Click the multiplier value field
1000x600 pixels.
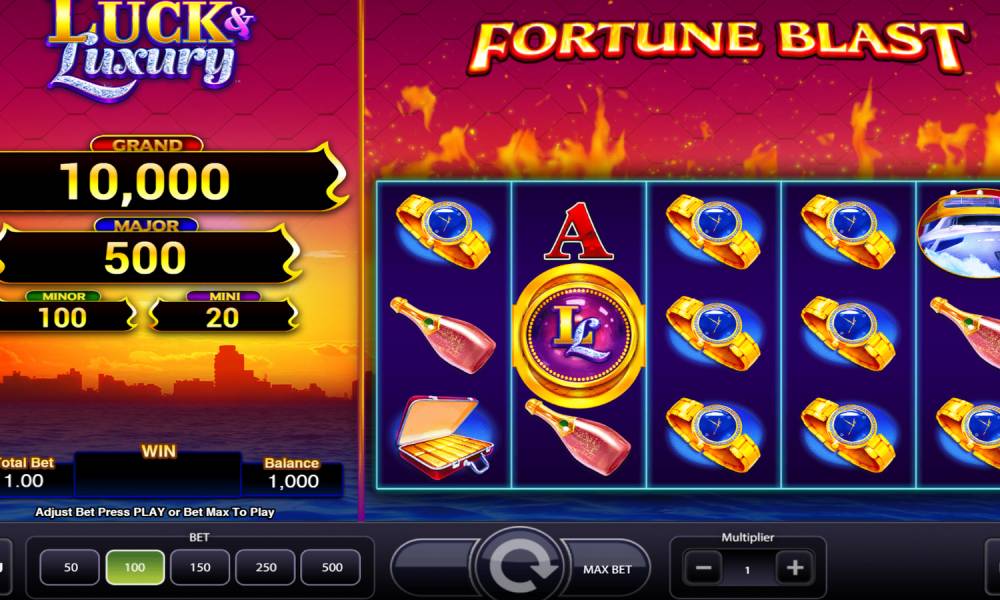click(x=747, y=569)
